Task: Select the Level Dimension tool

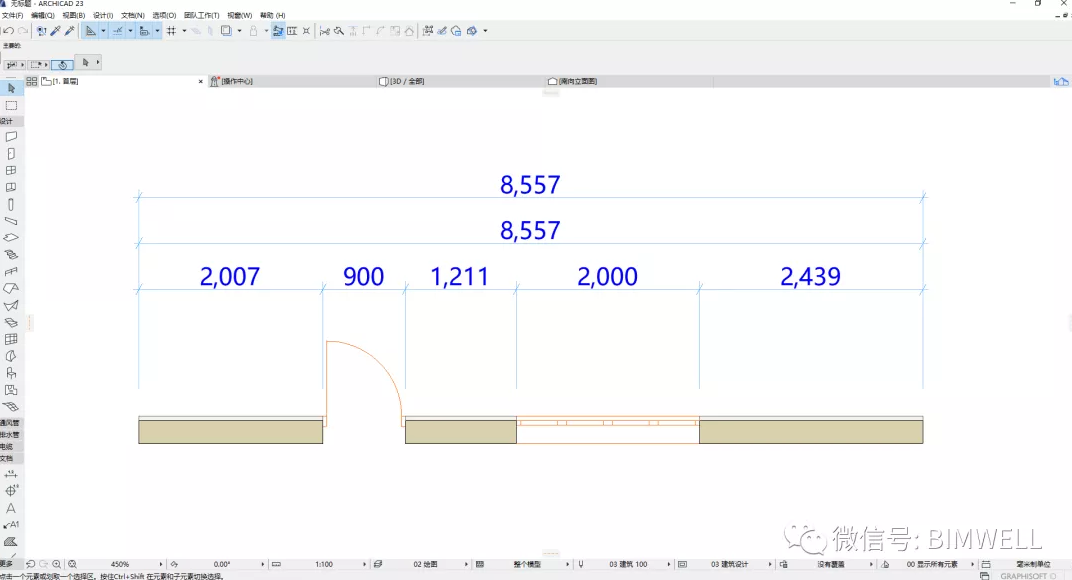Action: pos(11,491)
